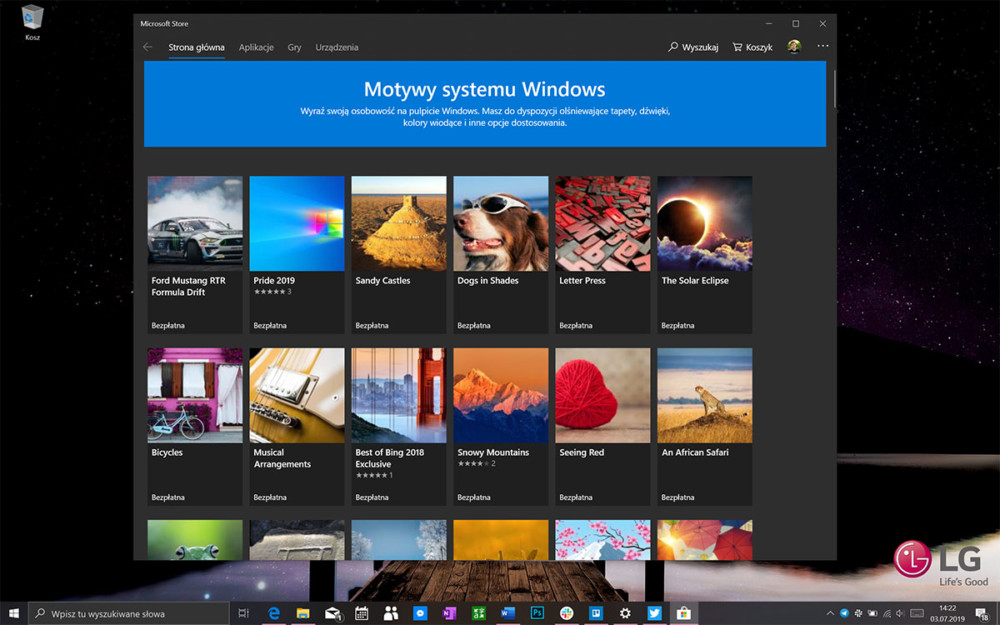1000x625 pixels.
Task: Open the Koszyk shopping cart
Action: 753,47
